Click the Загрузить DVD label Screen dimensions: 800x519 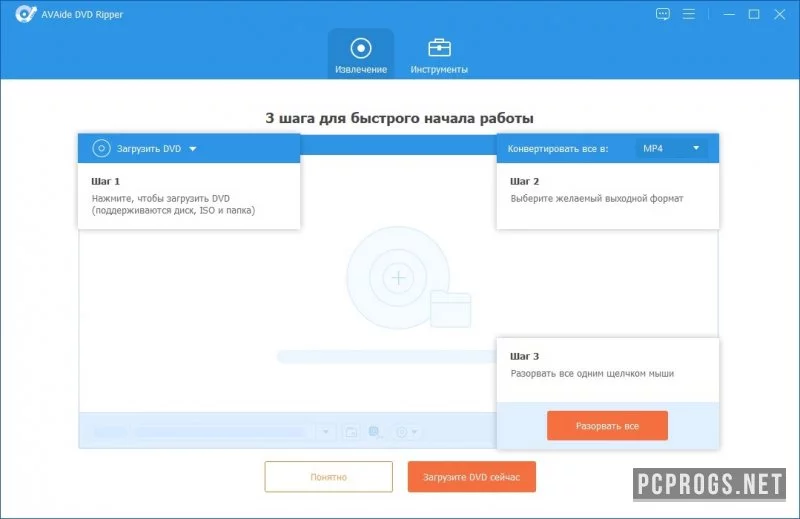point(149,149)
